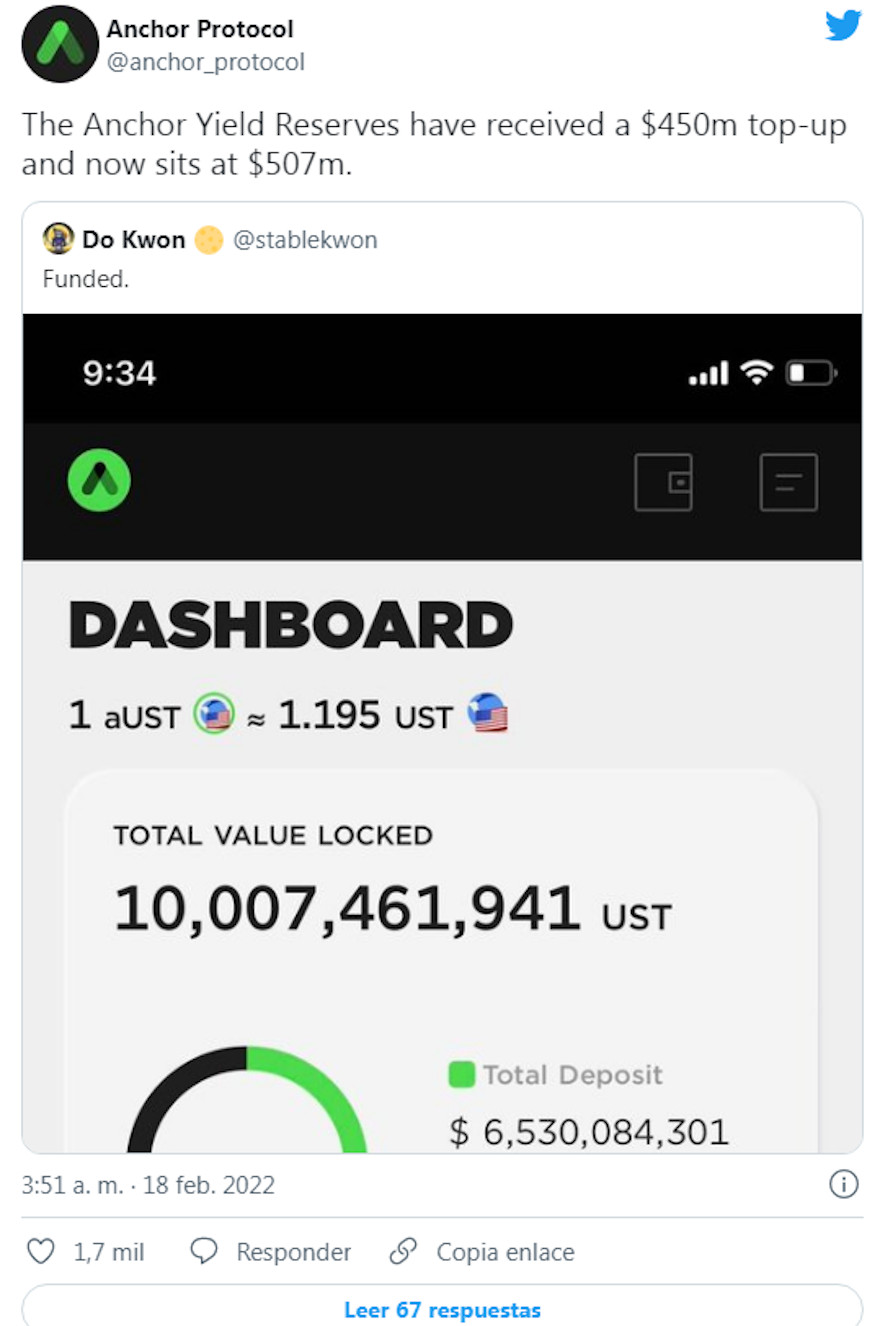Open the @anchor_protocol handle

click(205, 62)
